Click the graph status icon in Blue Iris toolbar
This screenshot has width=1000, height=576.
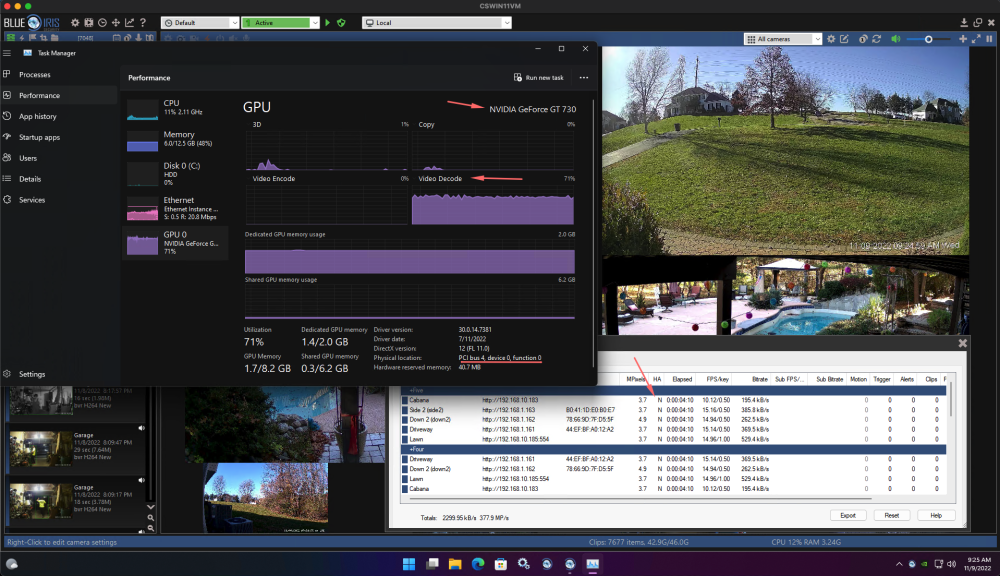point(129,22)
